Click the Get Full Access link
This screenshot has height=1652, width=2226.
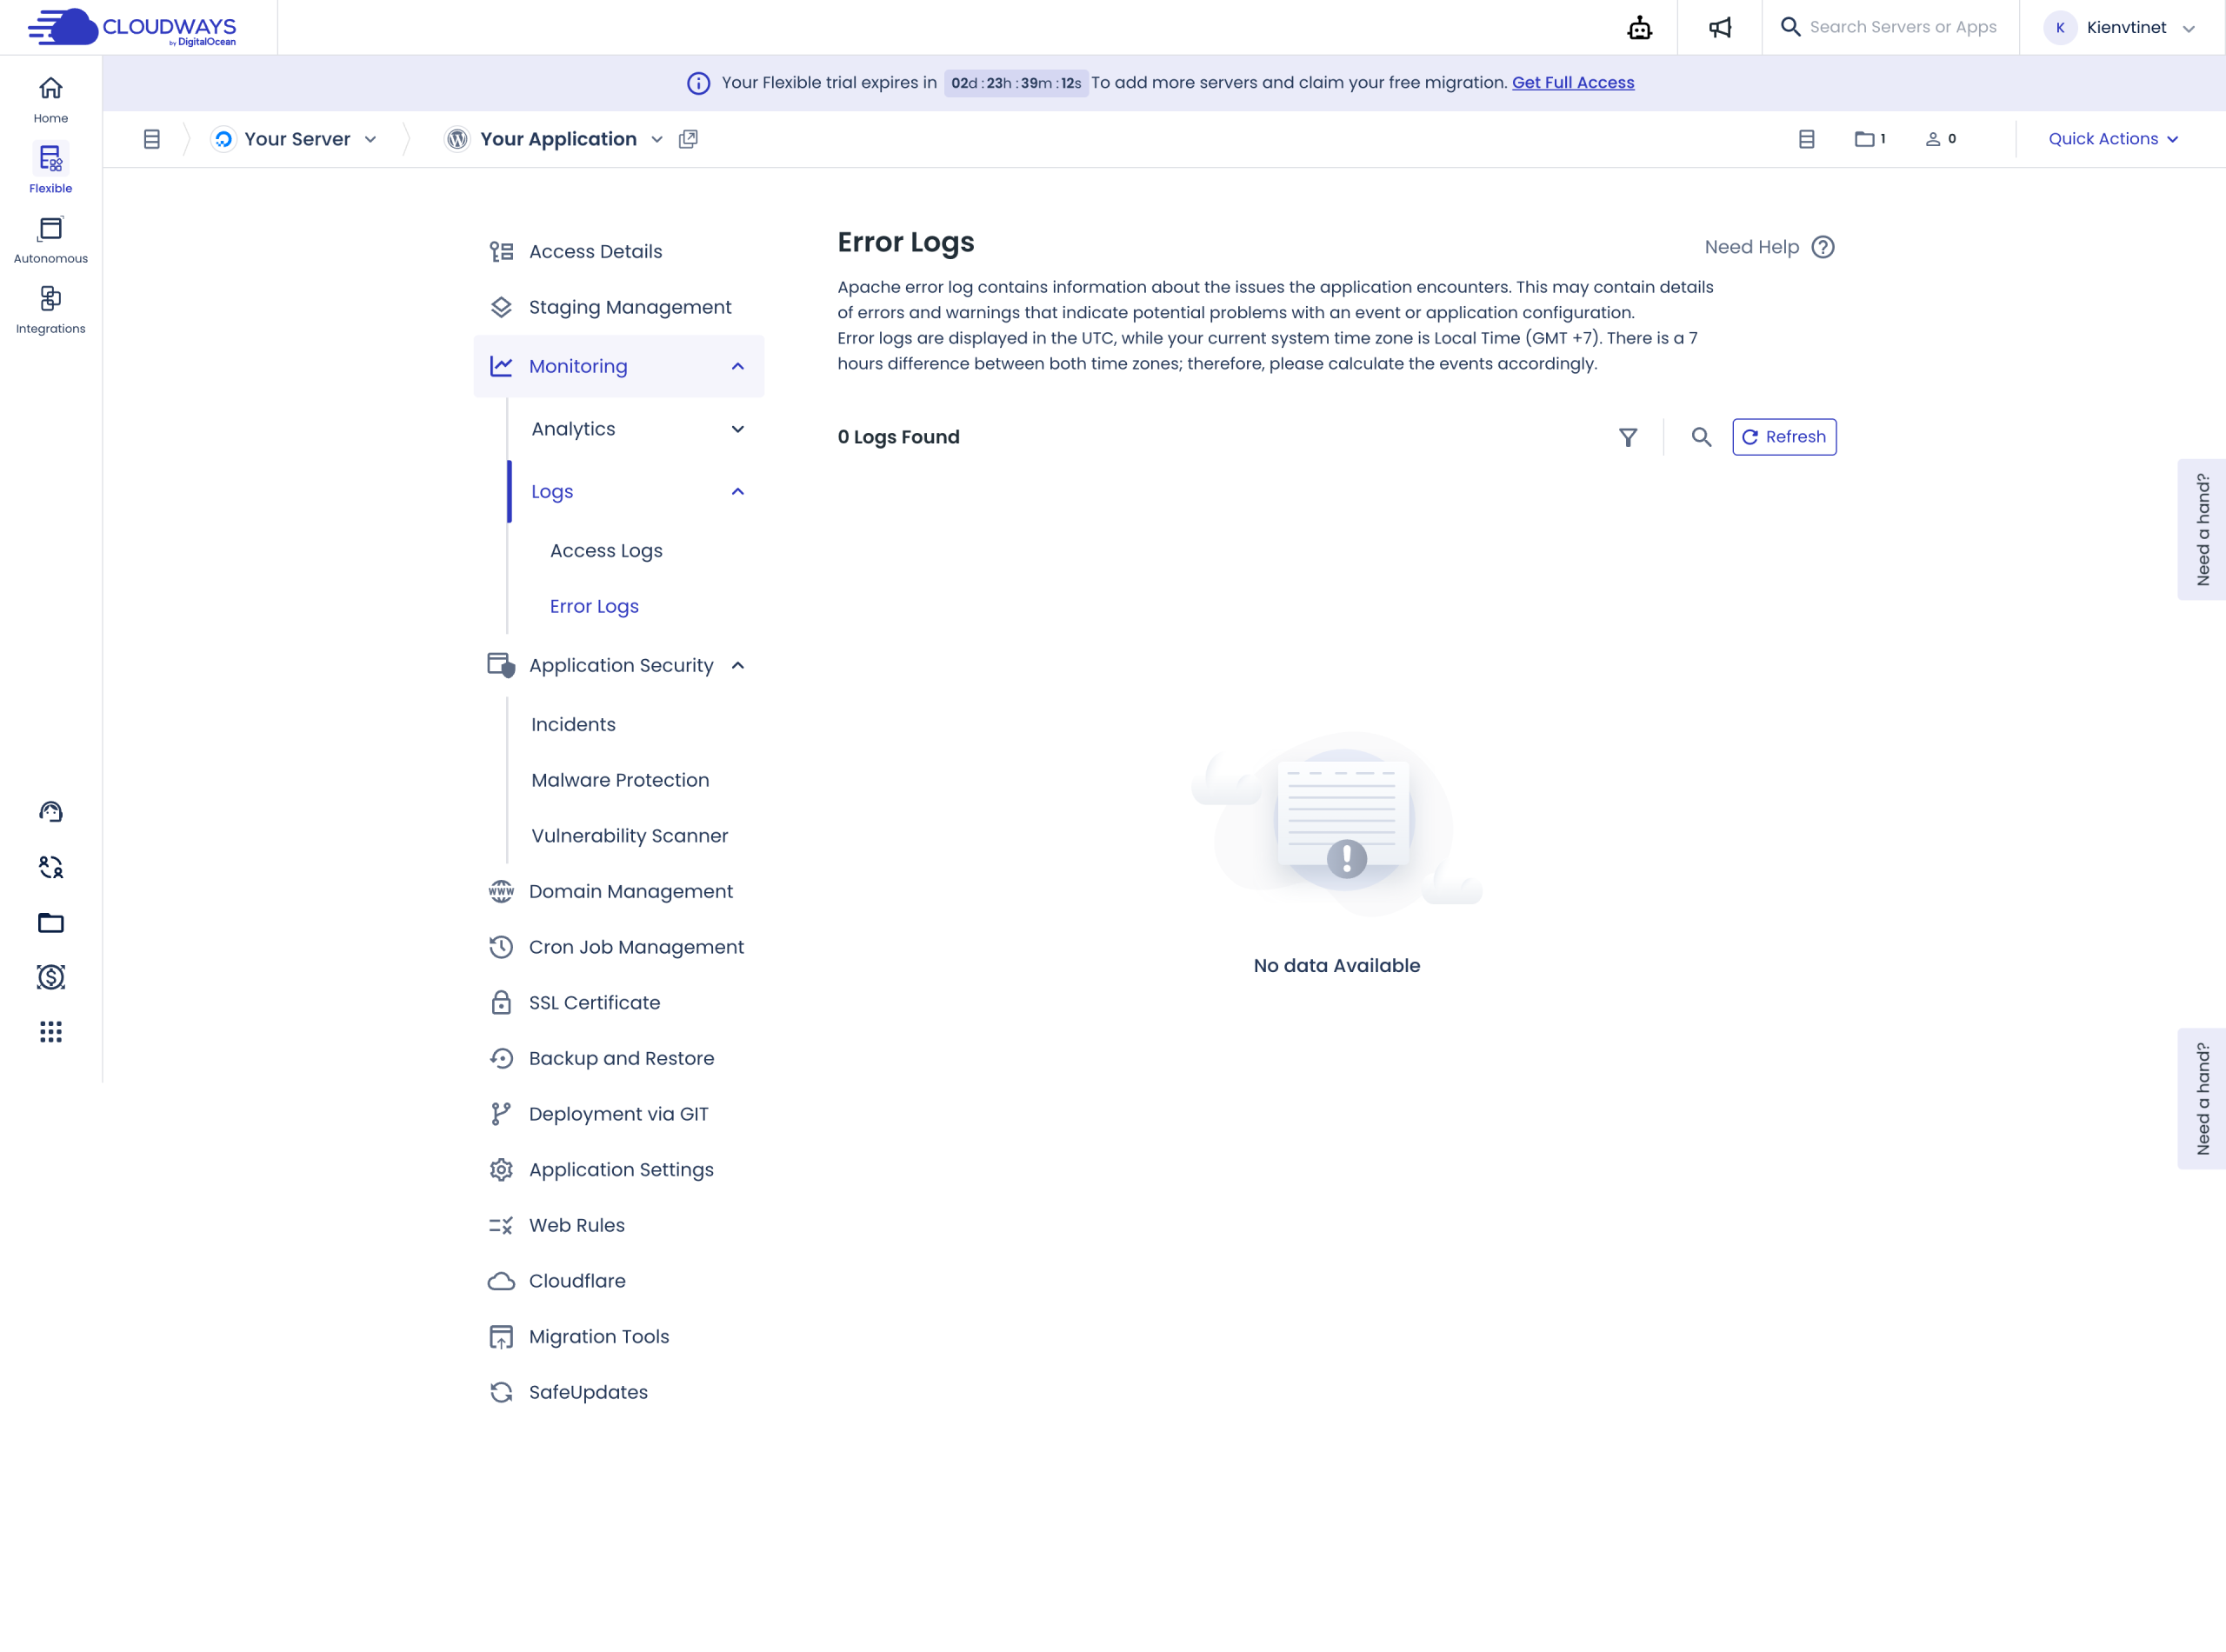pyautogui.click(x=1572, y=83)
